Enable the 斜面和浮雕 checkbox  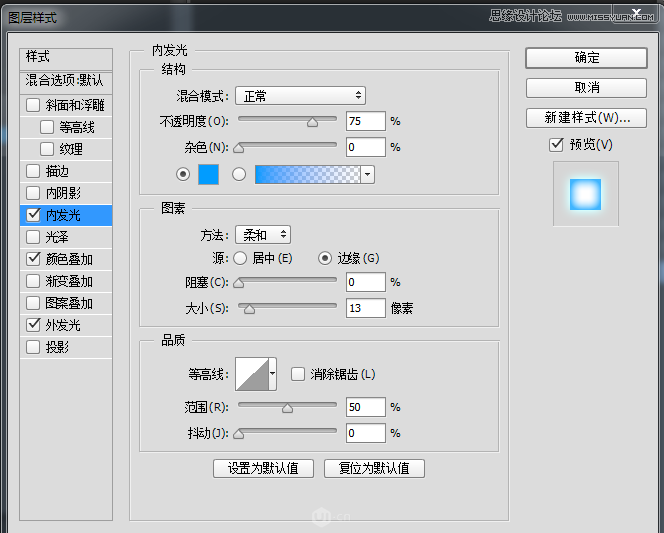coord(33,105)
